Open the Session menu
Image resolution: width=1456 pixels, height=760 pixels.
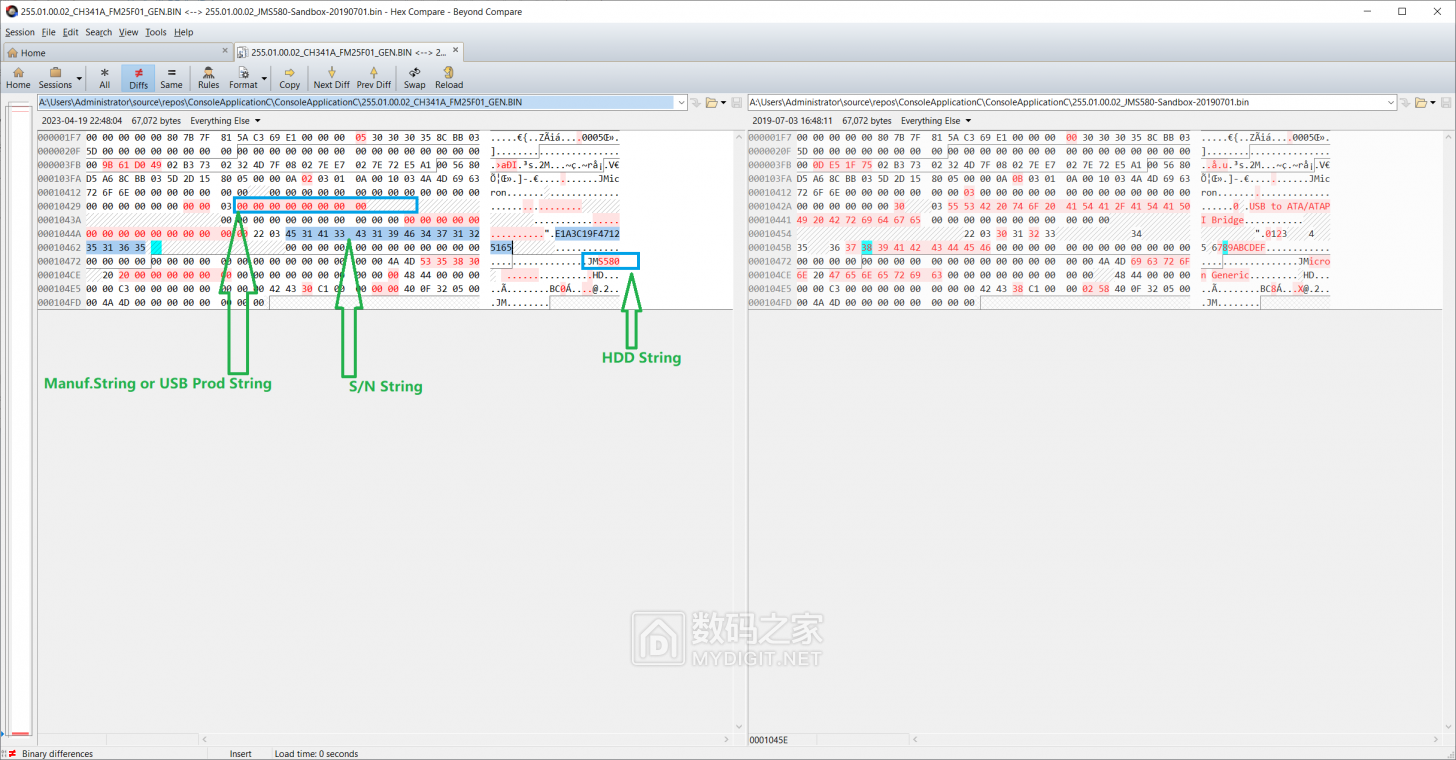pyautogui.click(x=20, y=32)
